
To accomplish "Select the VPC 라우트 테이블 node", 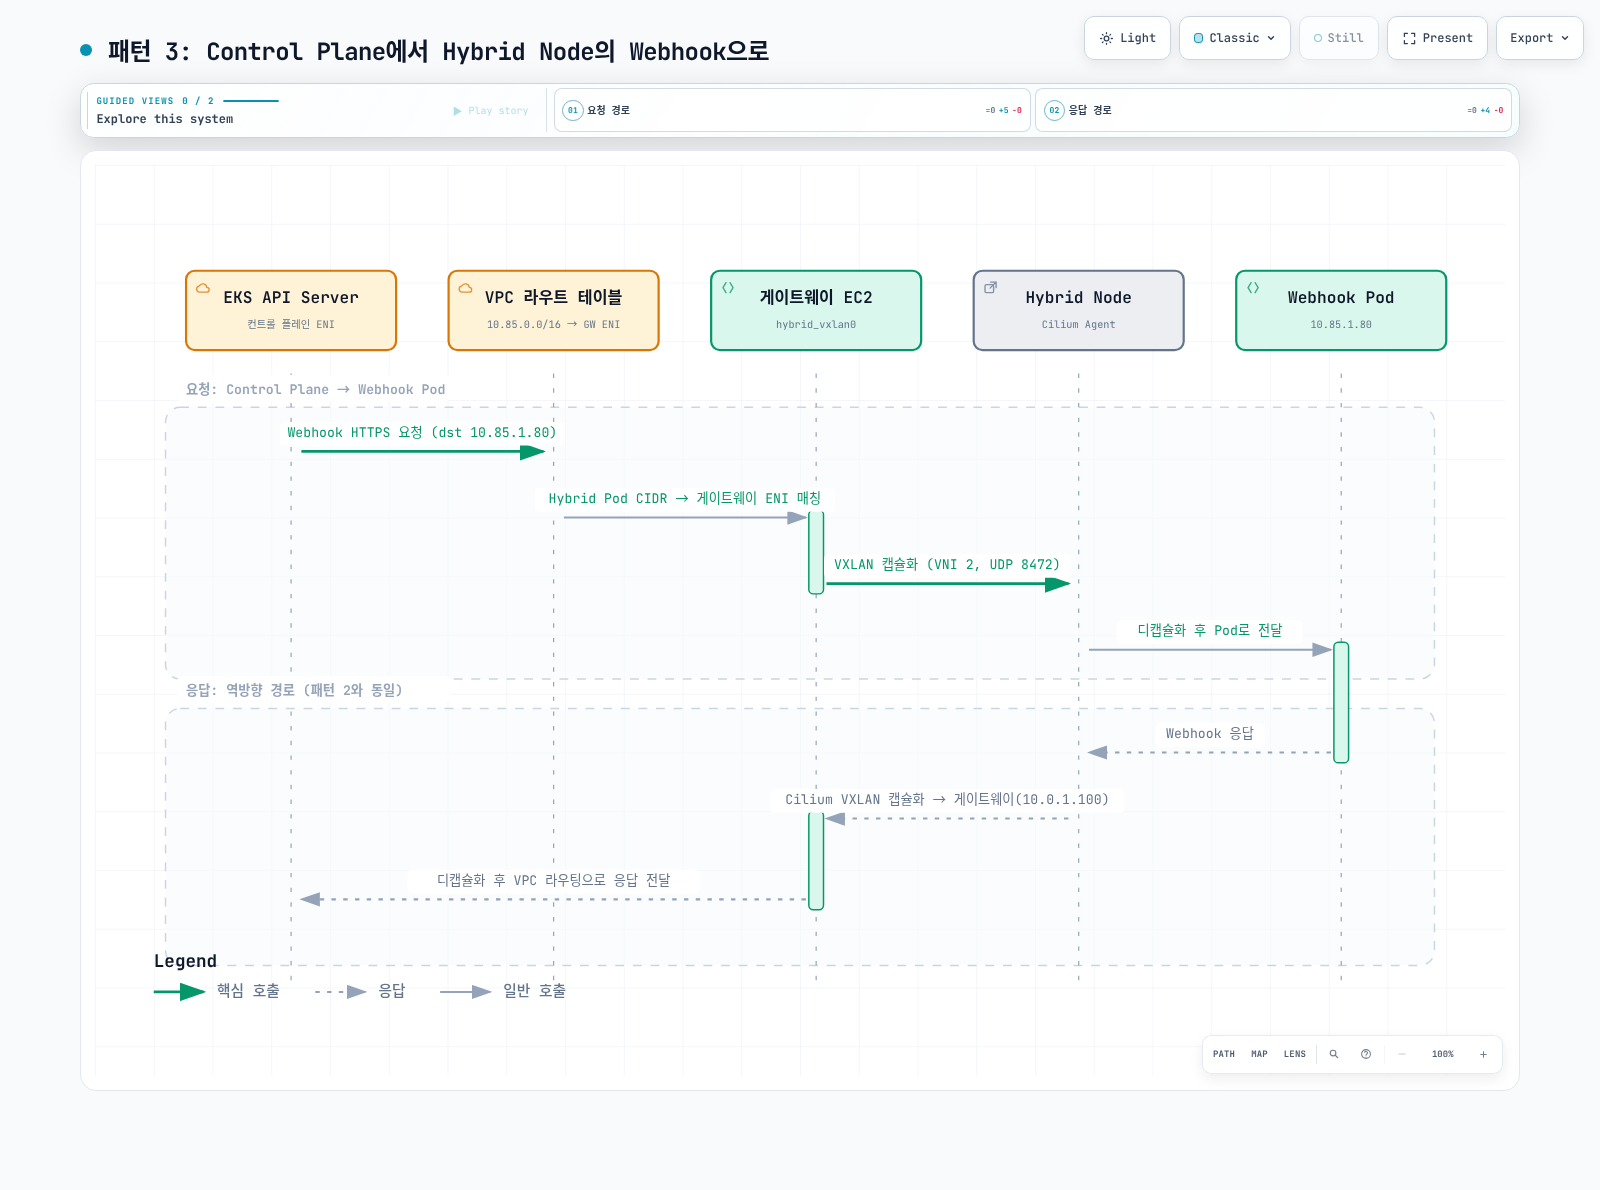I will click(x=554, y=310).
